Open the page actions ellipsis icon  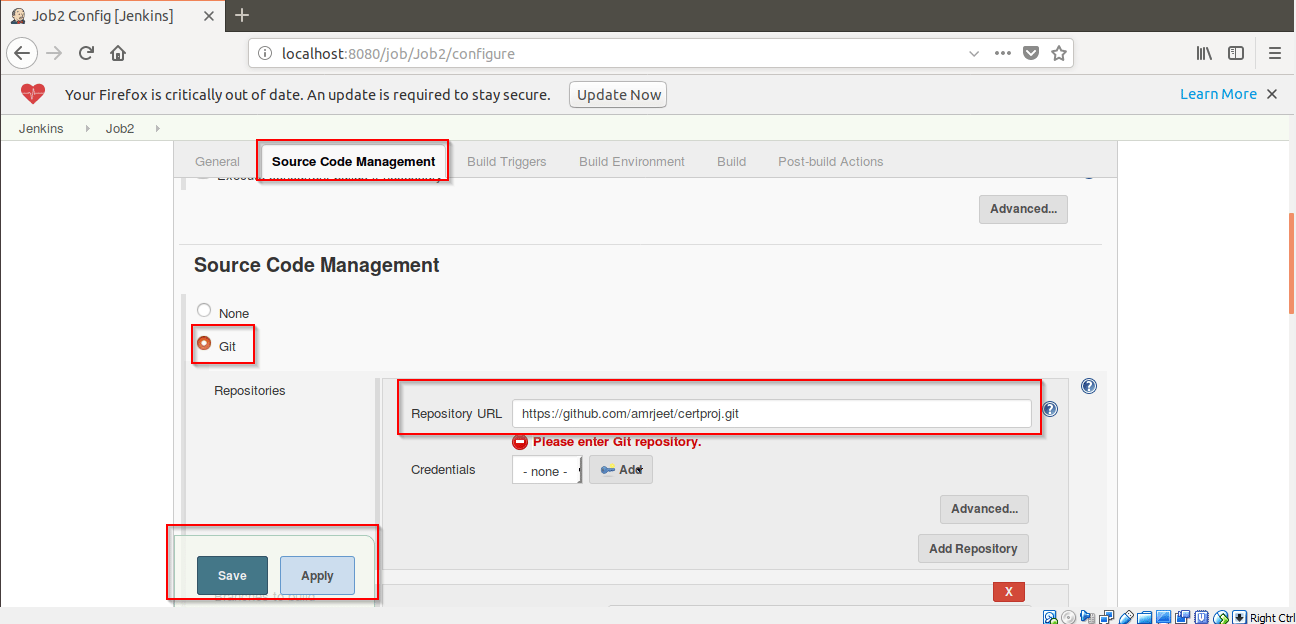click(1002, 53)
